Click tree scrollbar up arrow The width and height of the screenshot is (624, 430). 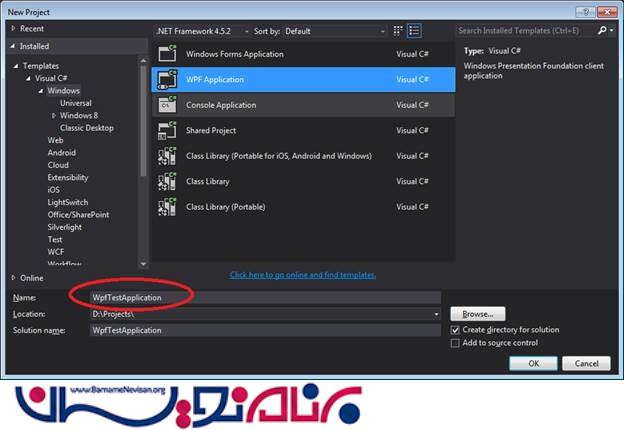pyautogui.click(x=144, y=61)
